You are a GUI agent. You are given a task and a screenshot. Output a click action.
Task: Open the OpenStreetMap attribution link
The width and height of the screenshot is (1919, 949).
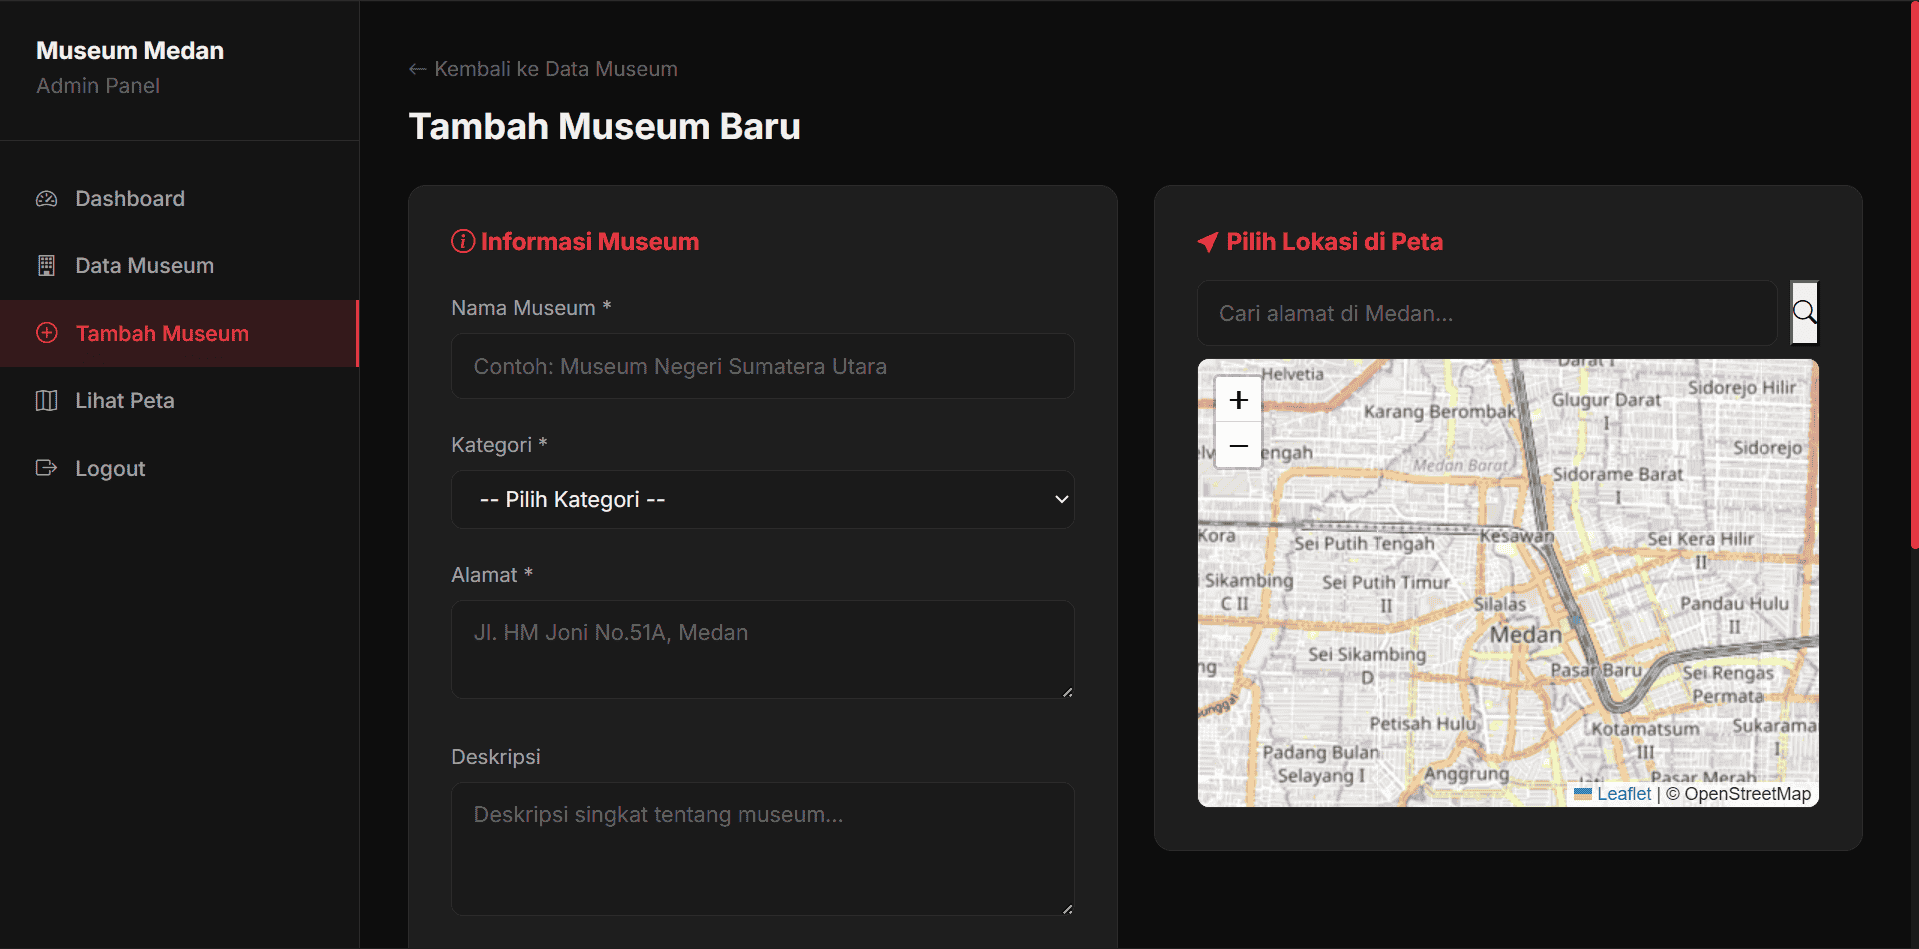click(1748, 794)
